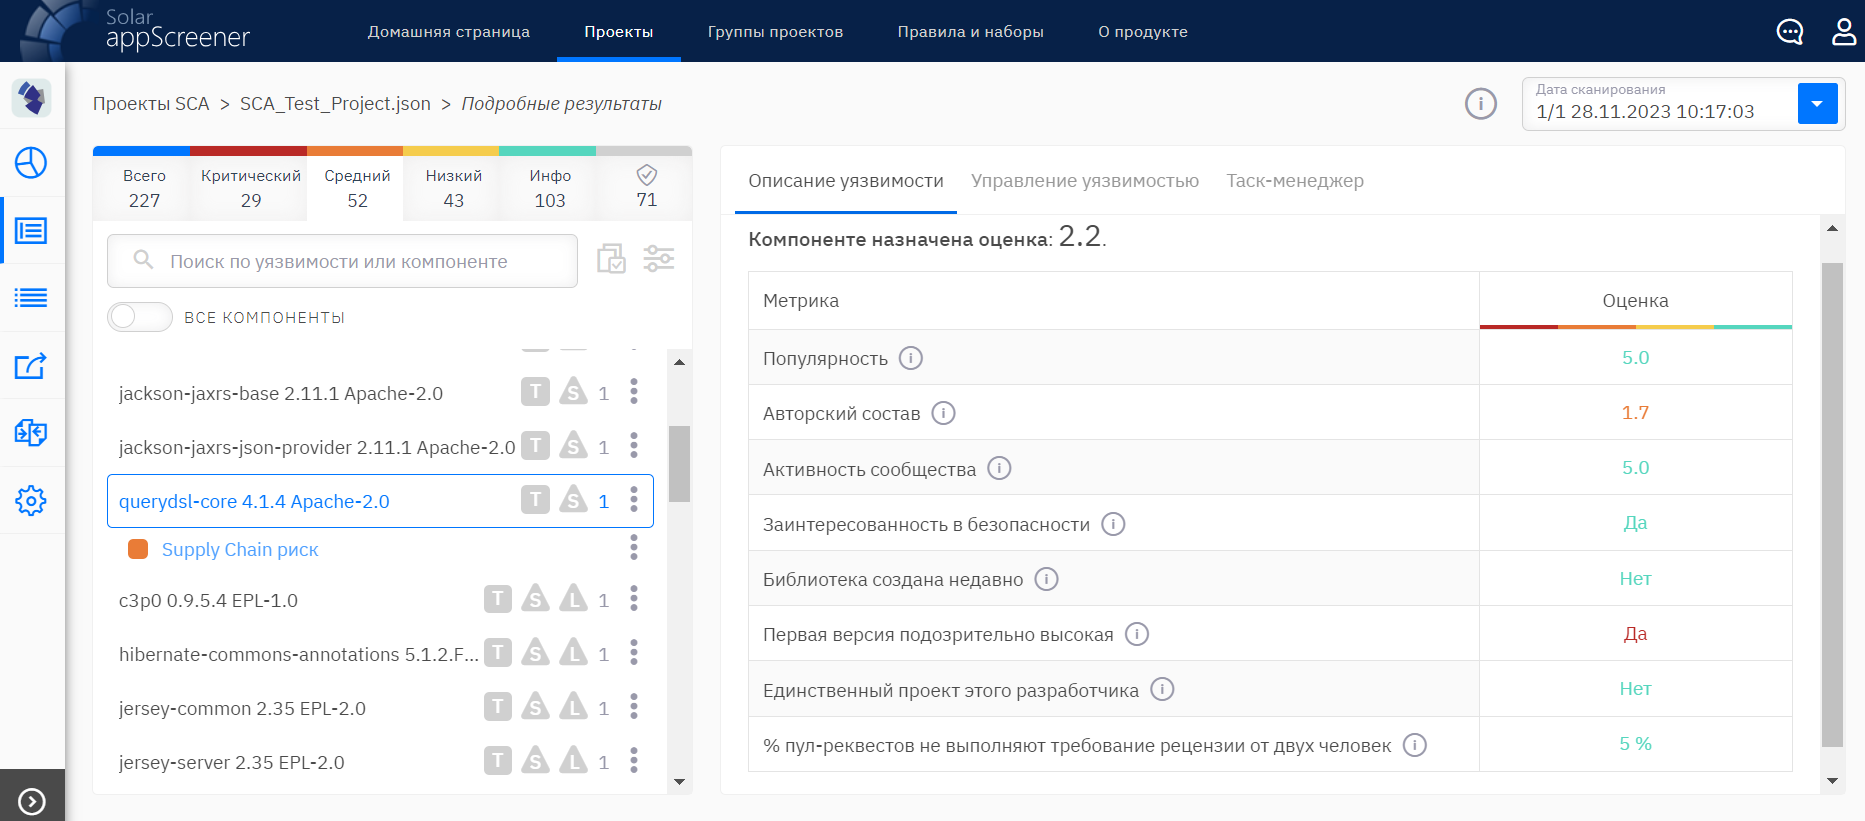Switch to Таск-менеджер tab
1865x821 pixels.
pyautogui.click(x=1295, y=181)
